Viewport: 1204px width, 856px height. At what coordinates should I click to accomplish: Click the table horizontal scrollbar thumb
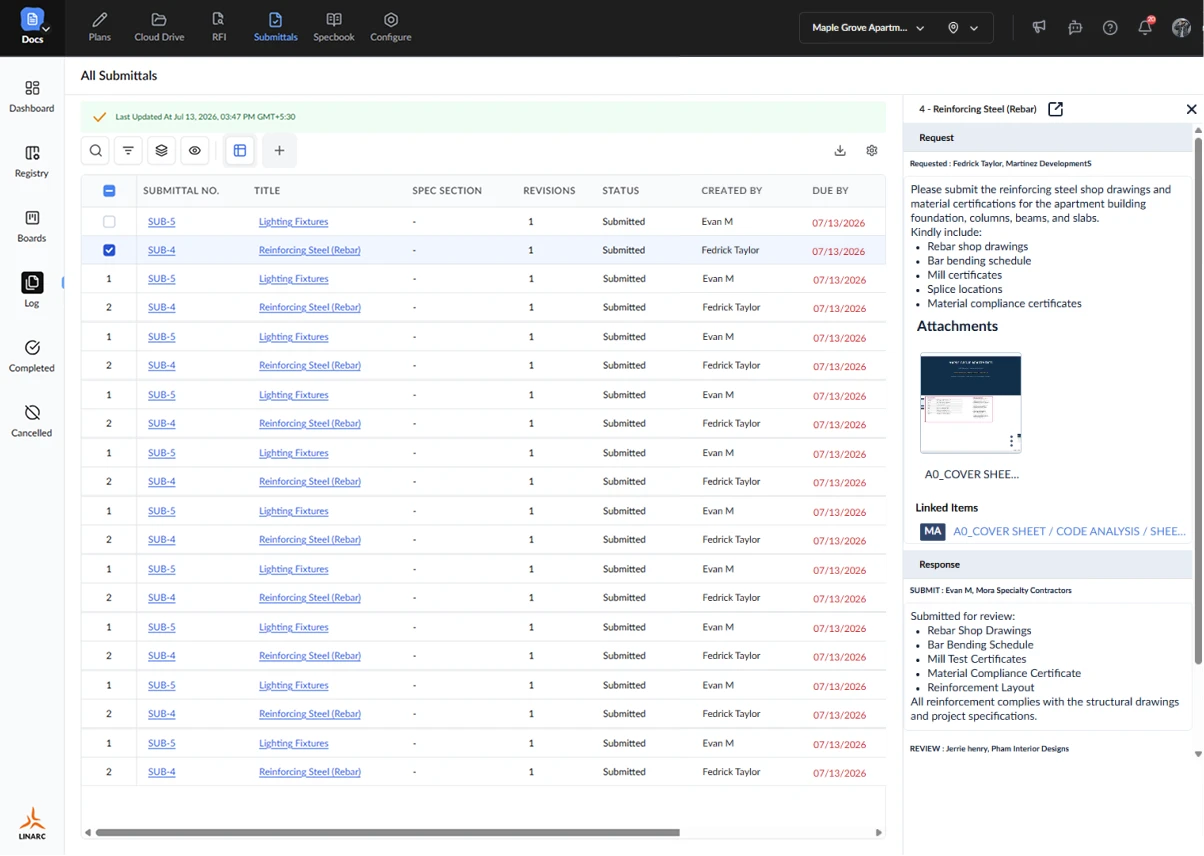click(x=388, y=832)
